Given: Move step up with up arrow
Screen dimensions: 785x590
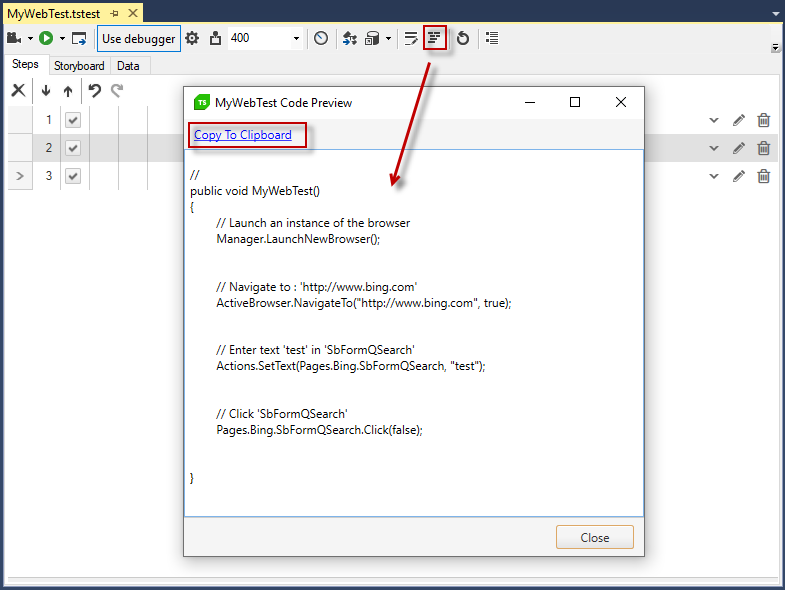Looking at the screenshot, I should (x=68, y=91).
